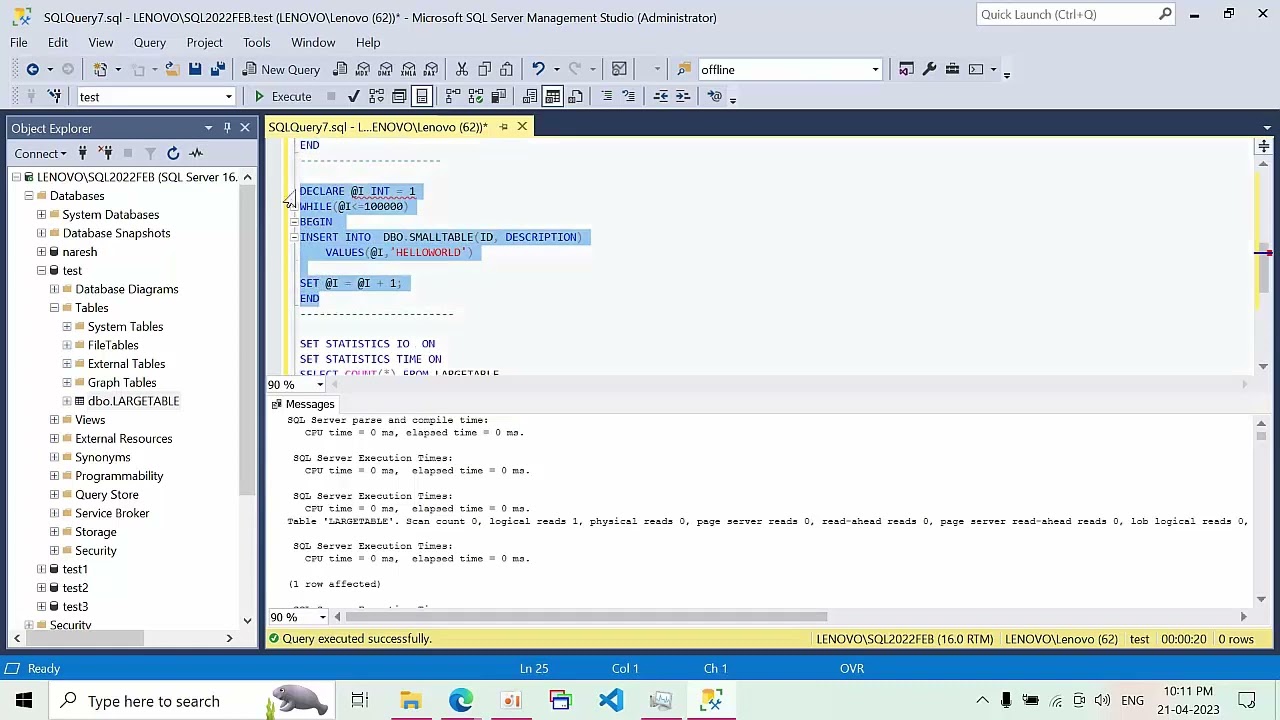Image resolution: width=1280 pixels, height=720 pixels.
Task: Click the DMX query icon
Action: click(x=386, y=69)
